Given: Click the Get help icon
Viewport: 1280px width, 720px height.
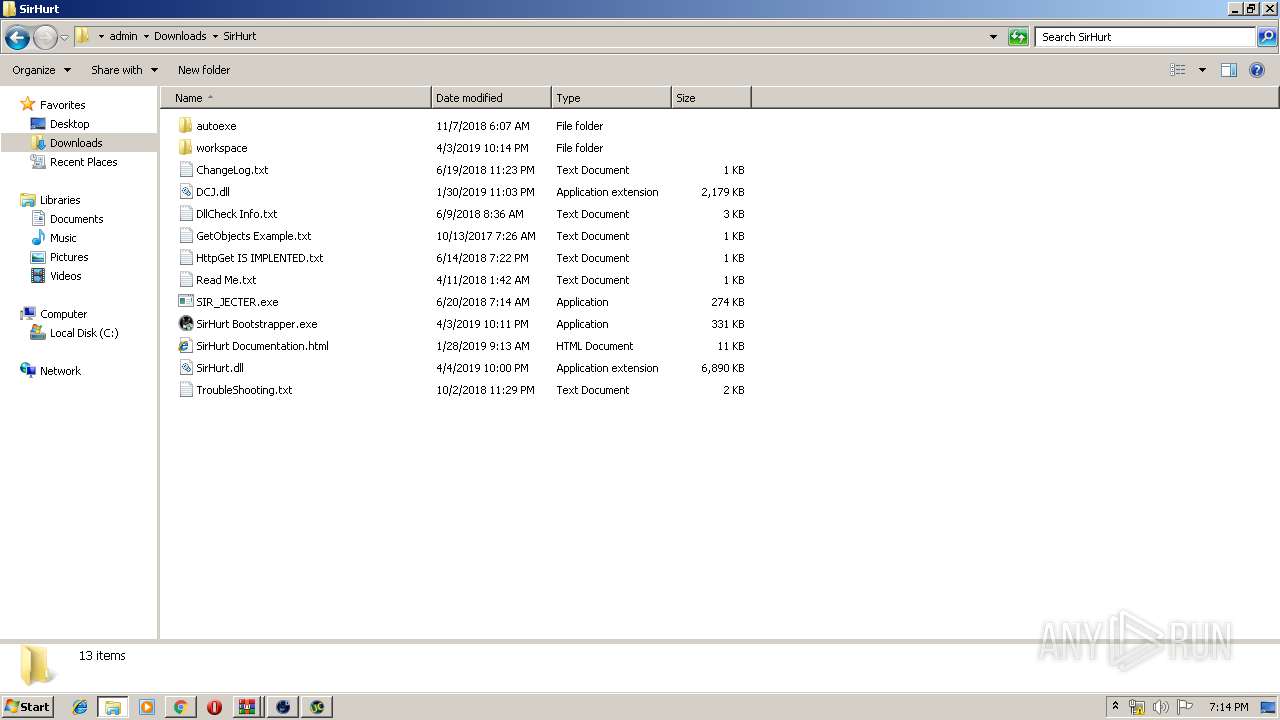Looking at the screenshot, I should point(1257,70).
